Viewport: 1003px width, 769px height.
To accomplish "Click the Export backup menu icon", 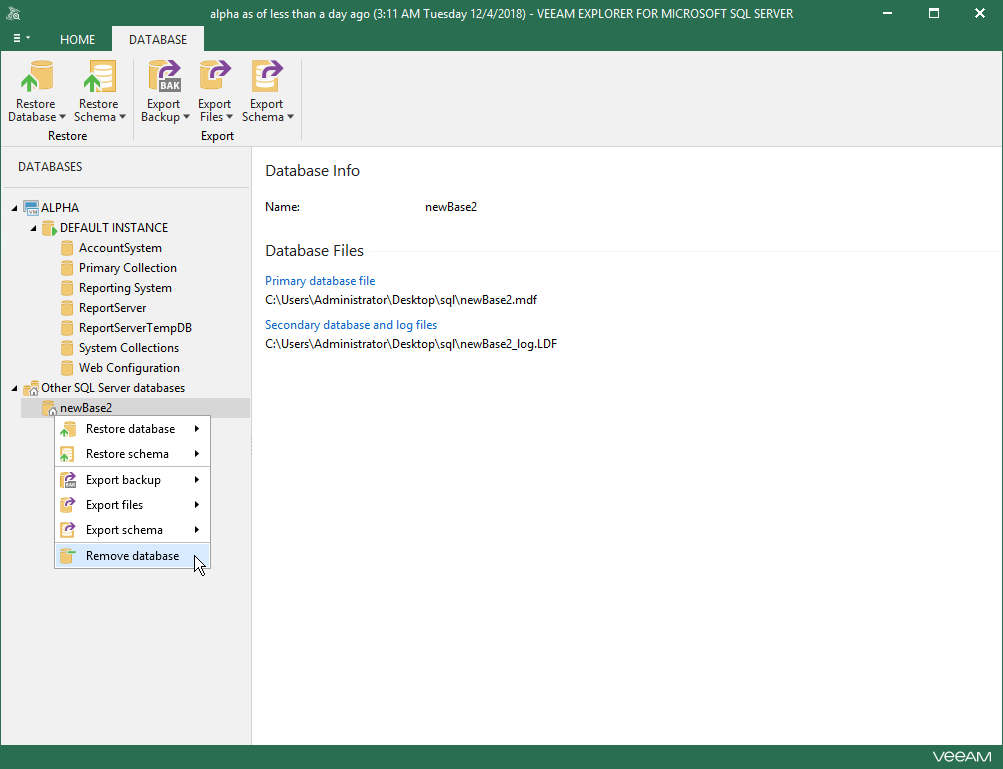I will (x=68, y=480).
